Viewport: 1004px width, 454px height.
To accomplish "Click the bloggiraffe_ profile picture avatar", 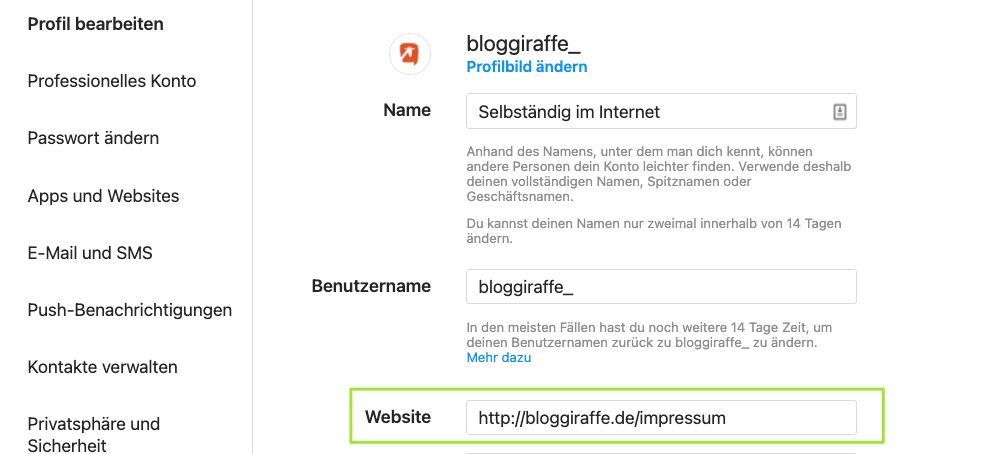I will 409,54.
